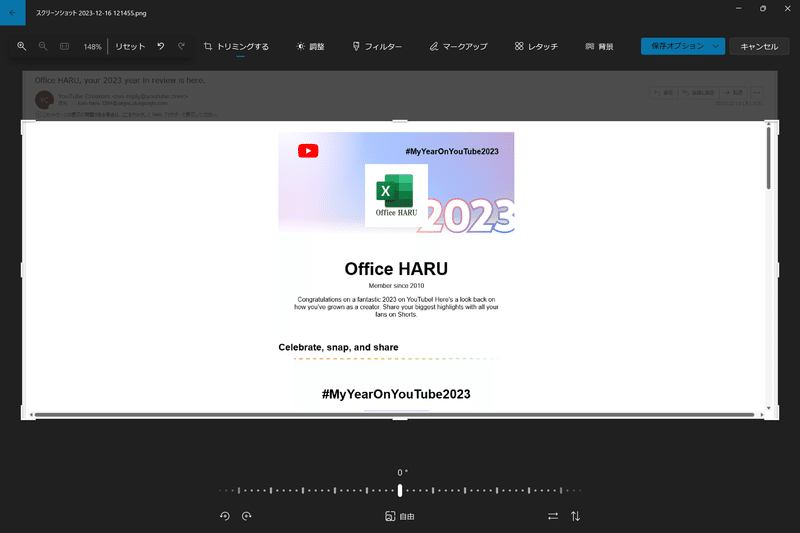Click the Office HARU Excel channel thumbnail
The width and height of the screenshot is (800, 533).
point(396,195)
